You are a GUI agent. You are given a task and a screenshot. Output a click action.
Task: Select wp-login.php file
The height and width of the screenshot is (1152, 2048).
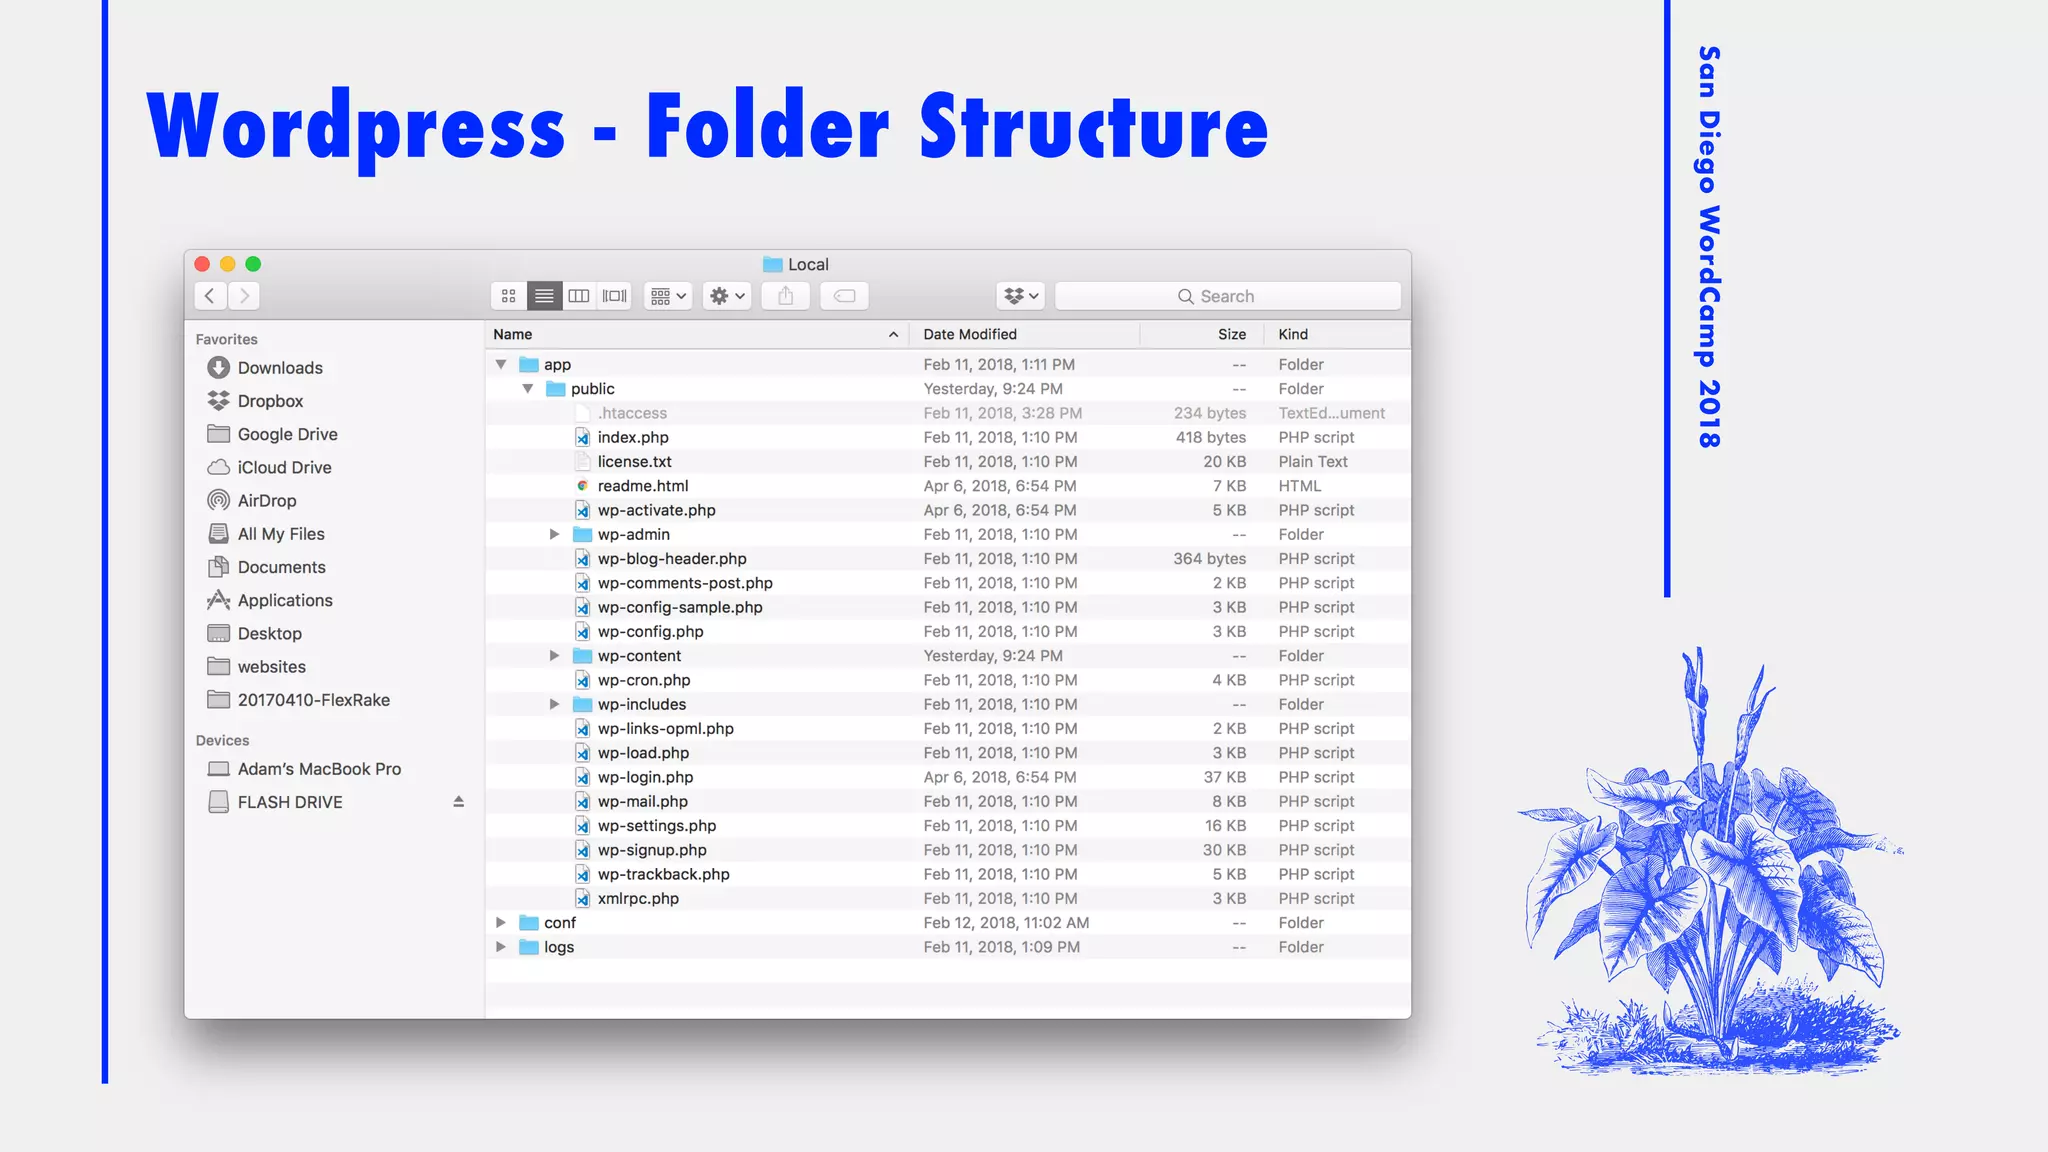coord(948,777)
